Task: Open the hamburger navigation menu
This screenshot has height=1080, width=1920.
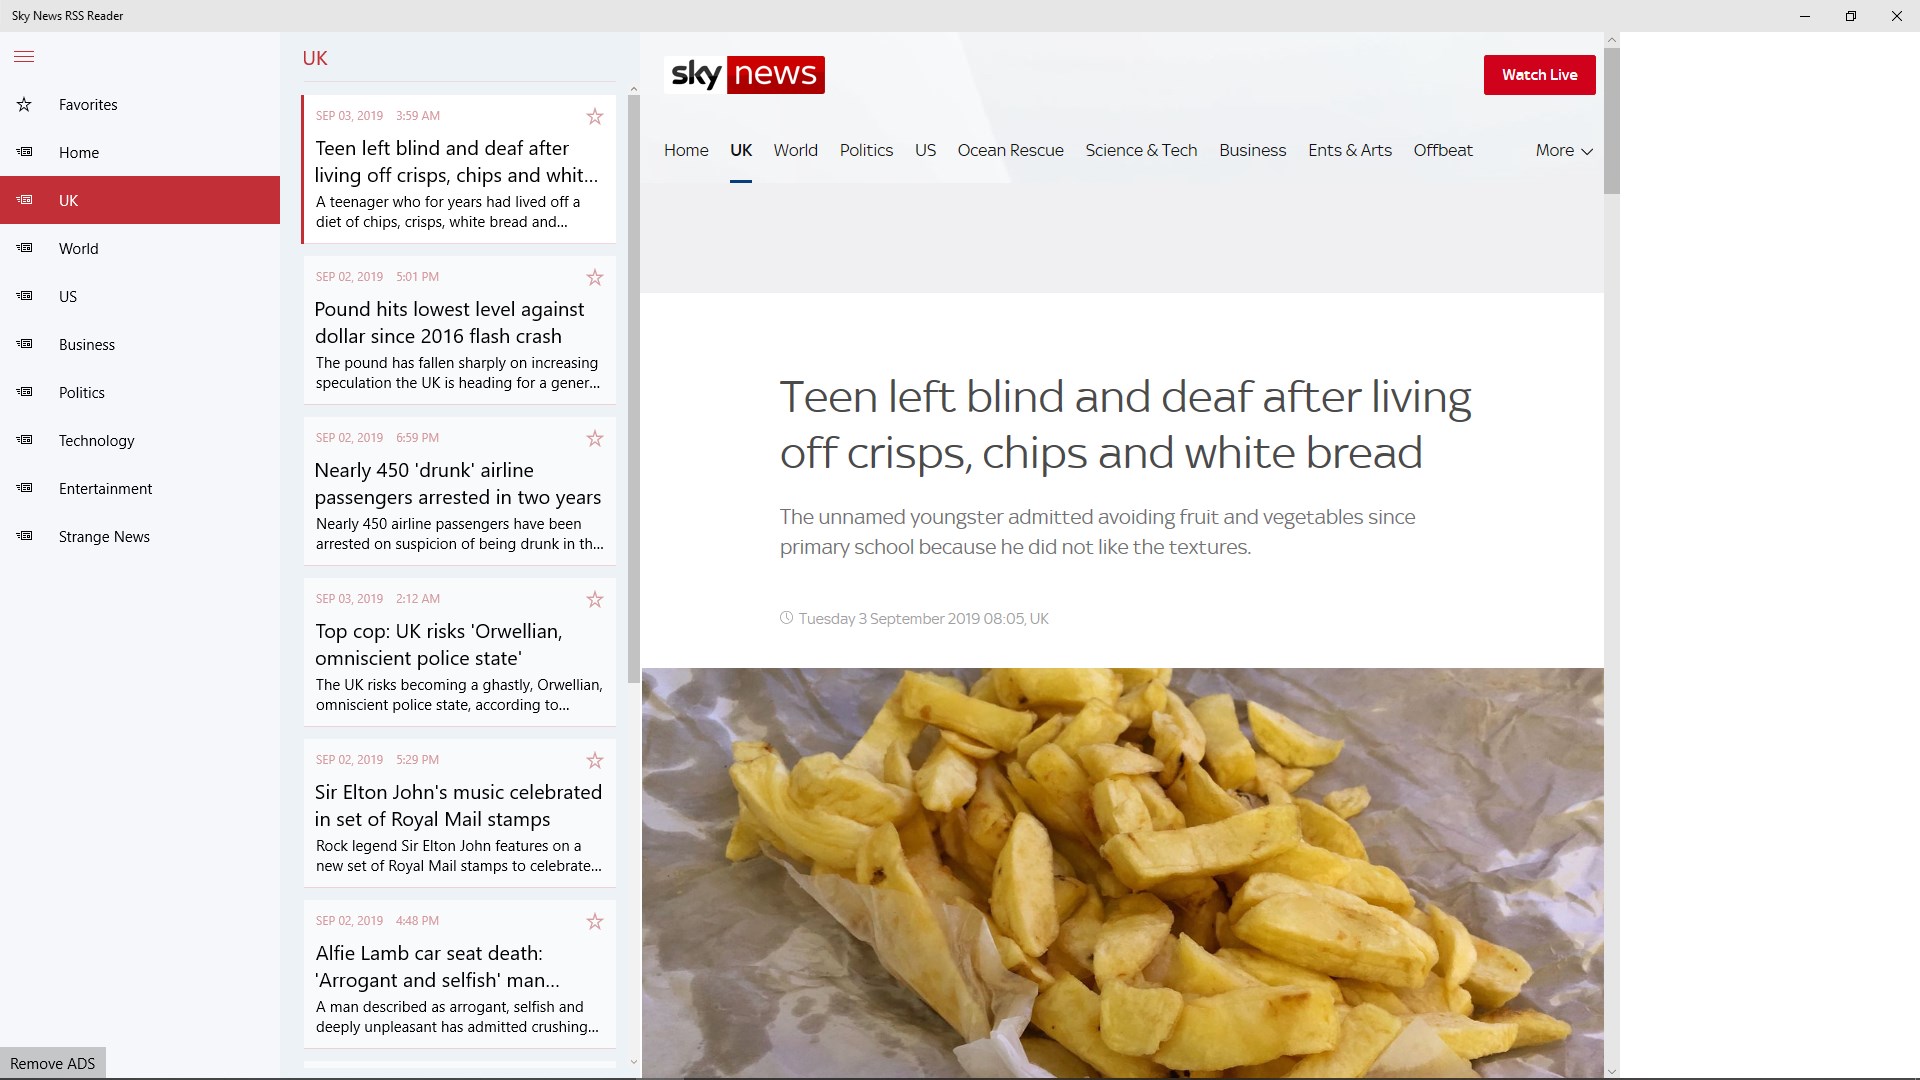Action: pos(24,57)
